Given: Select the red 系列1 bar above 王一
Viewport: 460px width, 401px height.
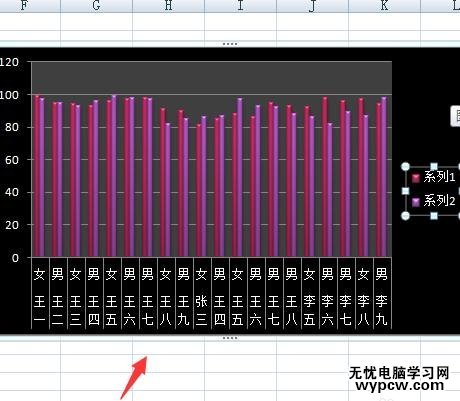Looking at the screenshot, I should click(x=37, y=176).
